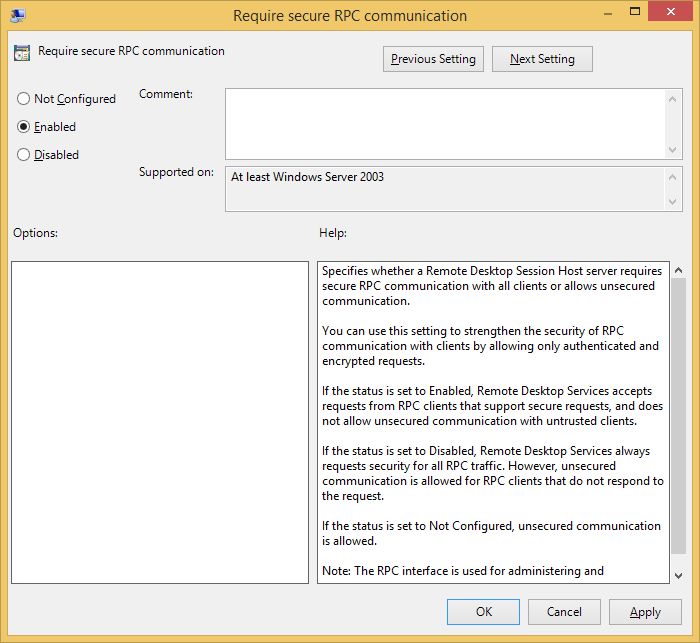Click the Group Policy icon in title bar
Viewport: 700px width, 643px height.
click(x=18, y=15)
